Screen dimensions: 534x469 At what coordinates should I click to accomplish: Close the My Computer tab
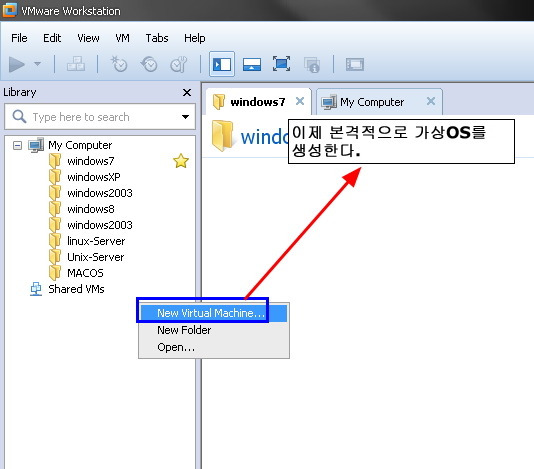coord(431,101)
